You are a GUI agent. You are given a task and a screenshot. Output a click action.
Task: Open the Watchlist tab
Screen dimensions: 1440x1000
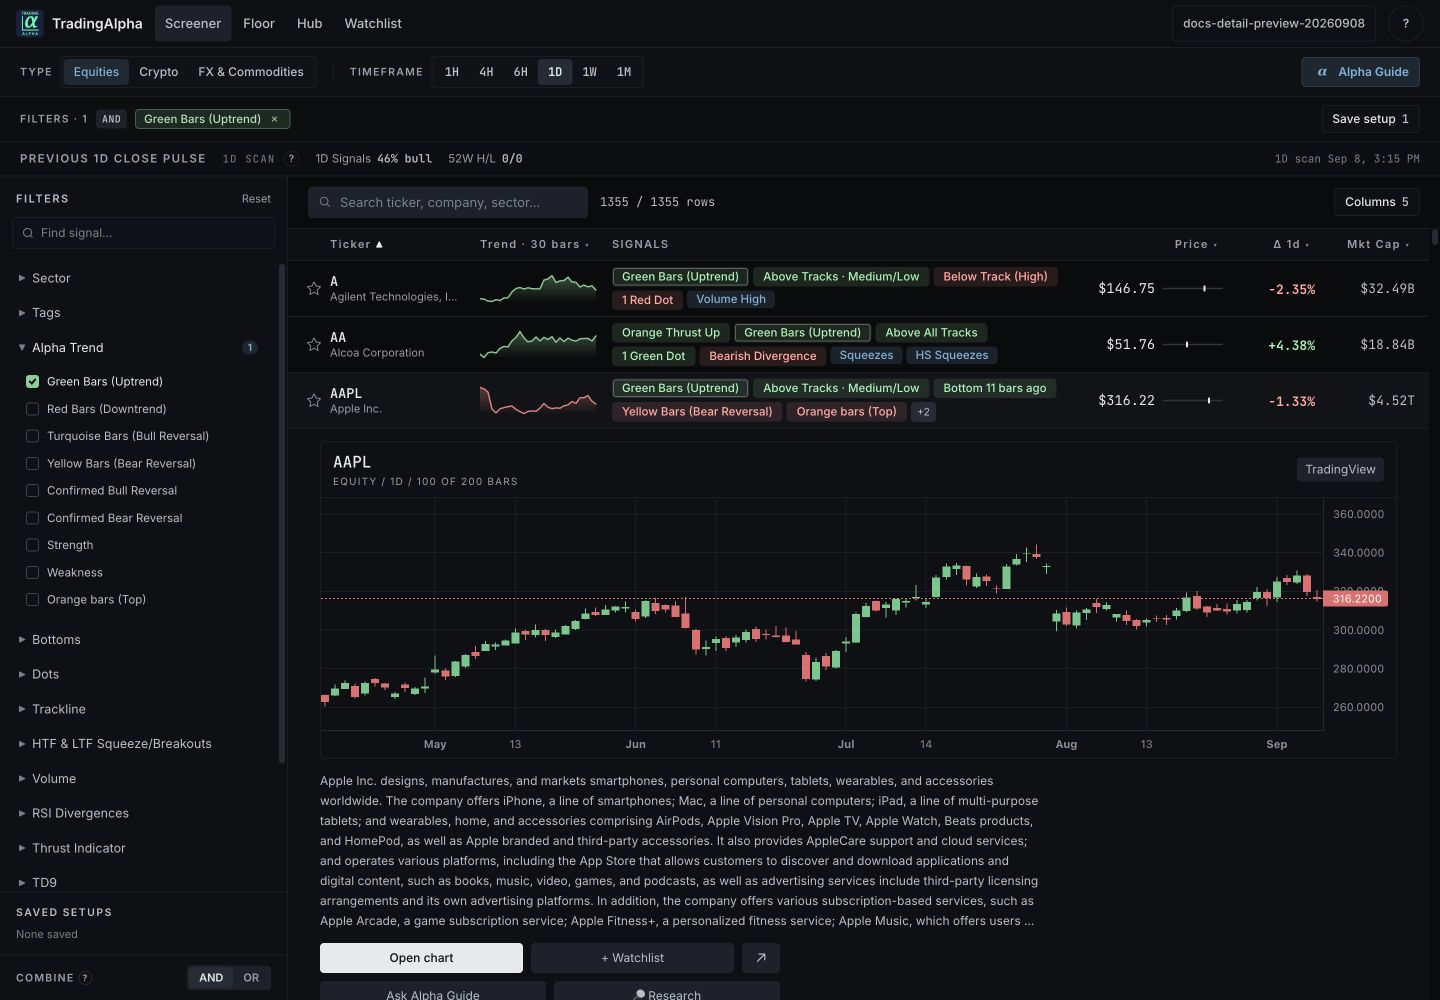click(x=373, y=23)
